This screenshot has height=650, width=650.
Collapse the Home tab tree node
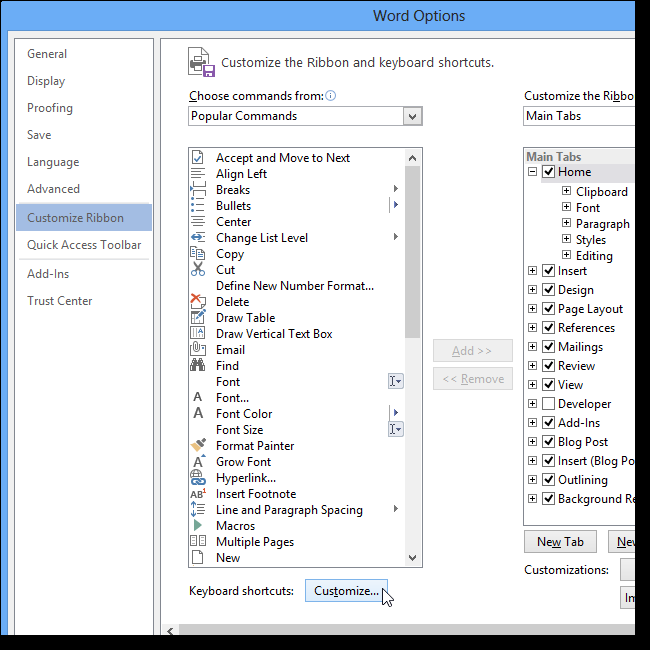coord(533,172)
